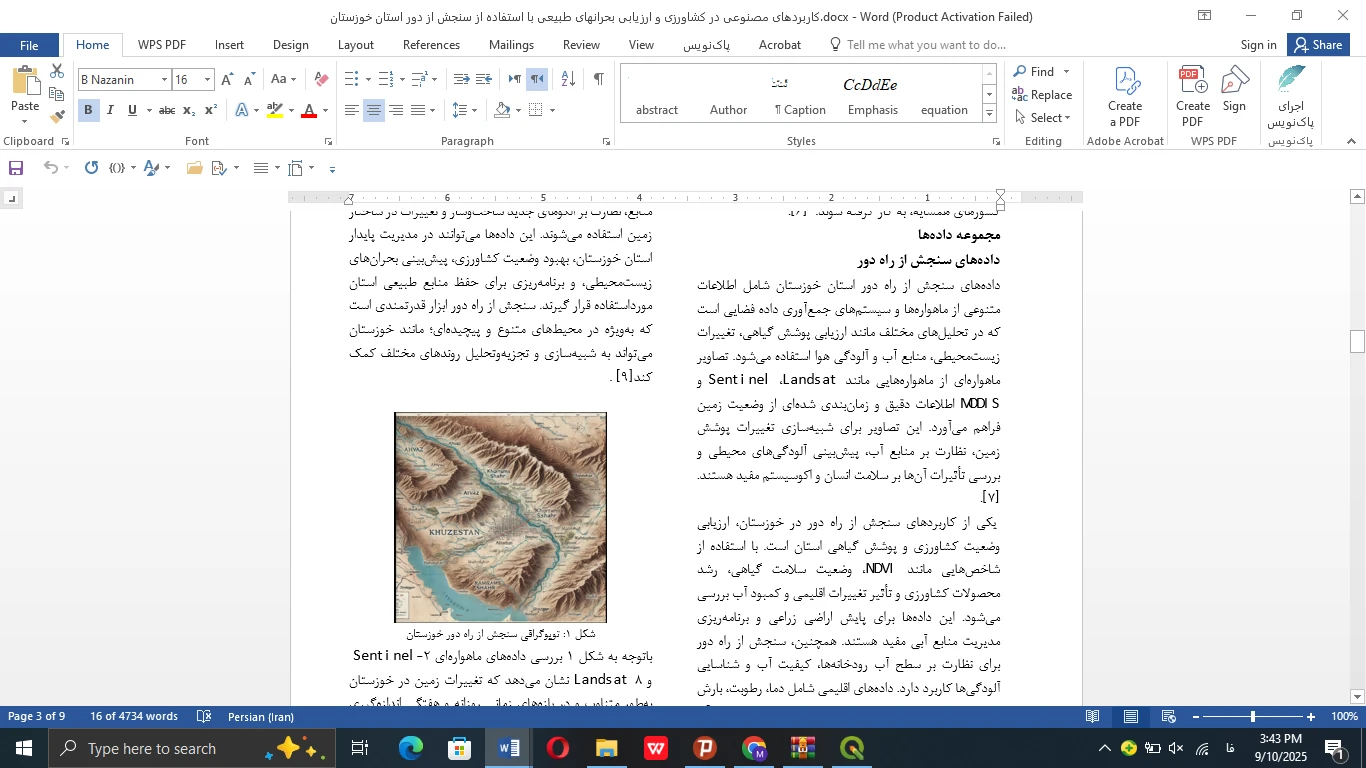This screenshot has width=1366, height=768.
Task: Click the Increase Indent icon
Action: click(483, 79)
